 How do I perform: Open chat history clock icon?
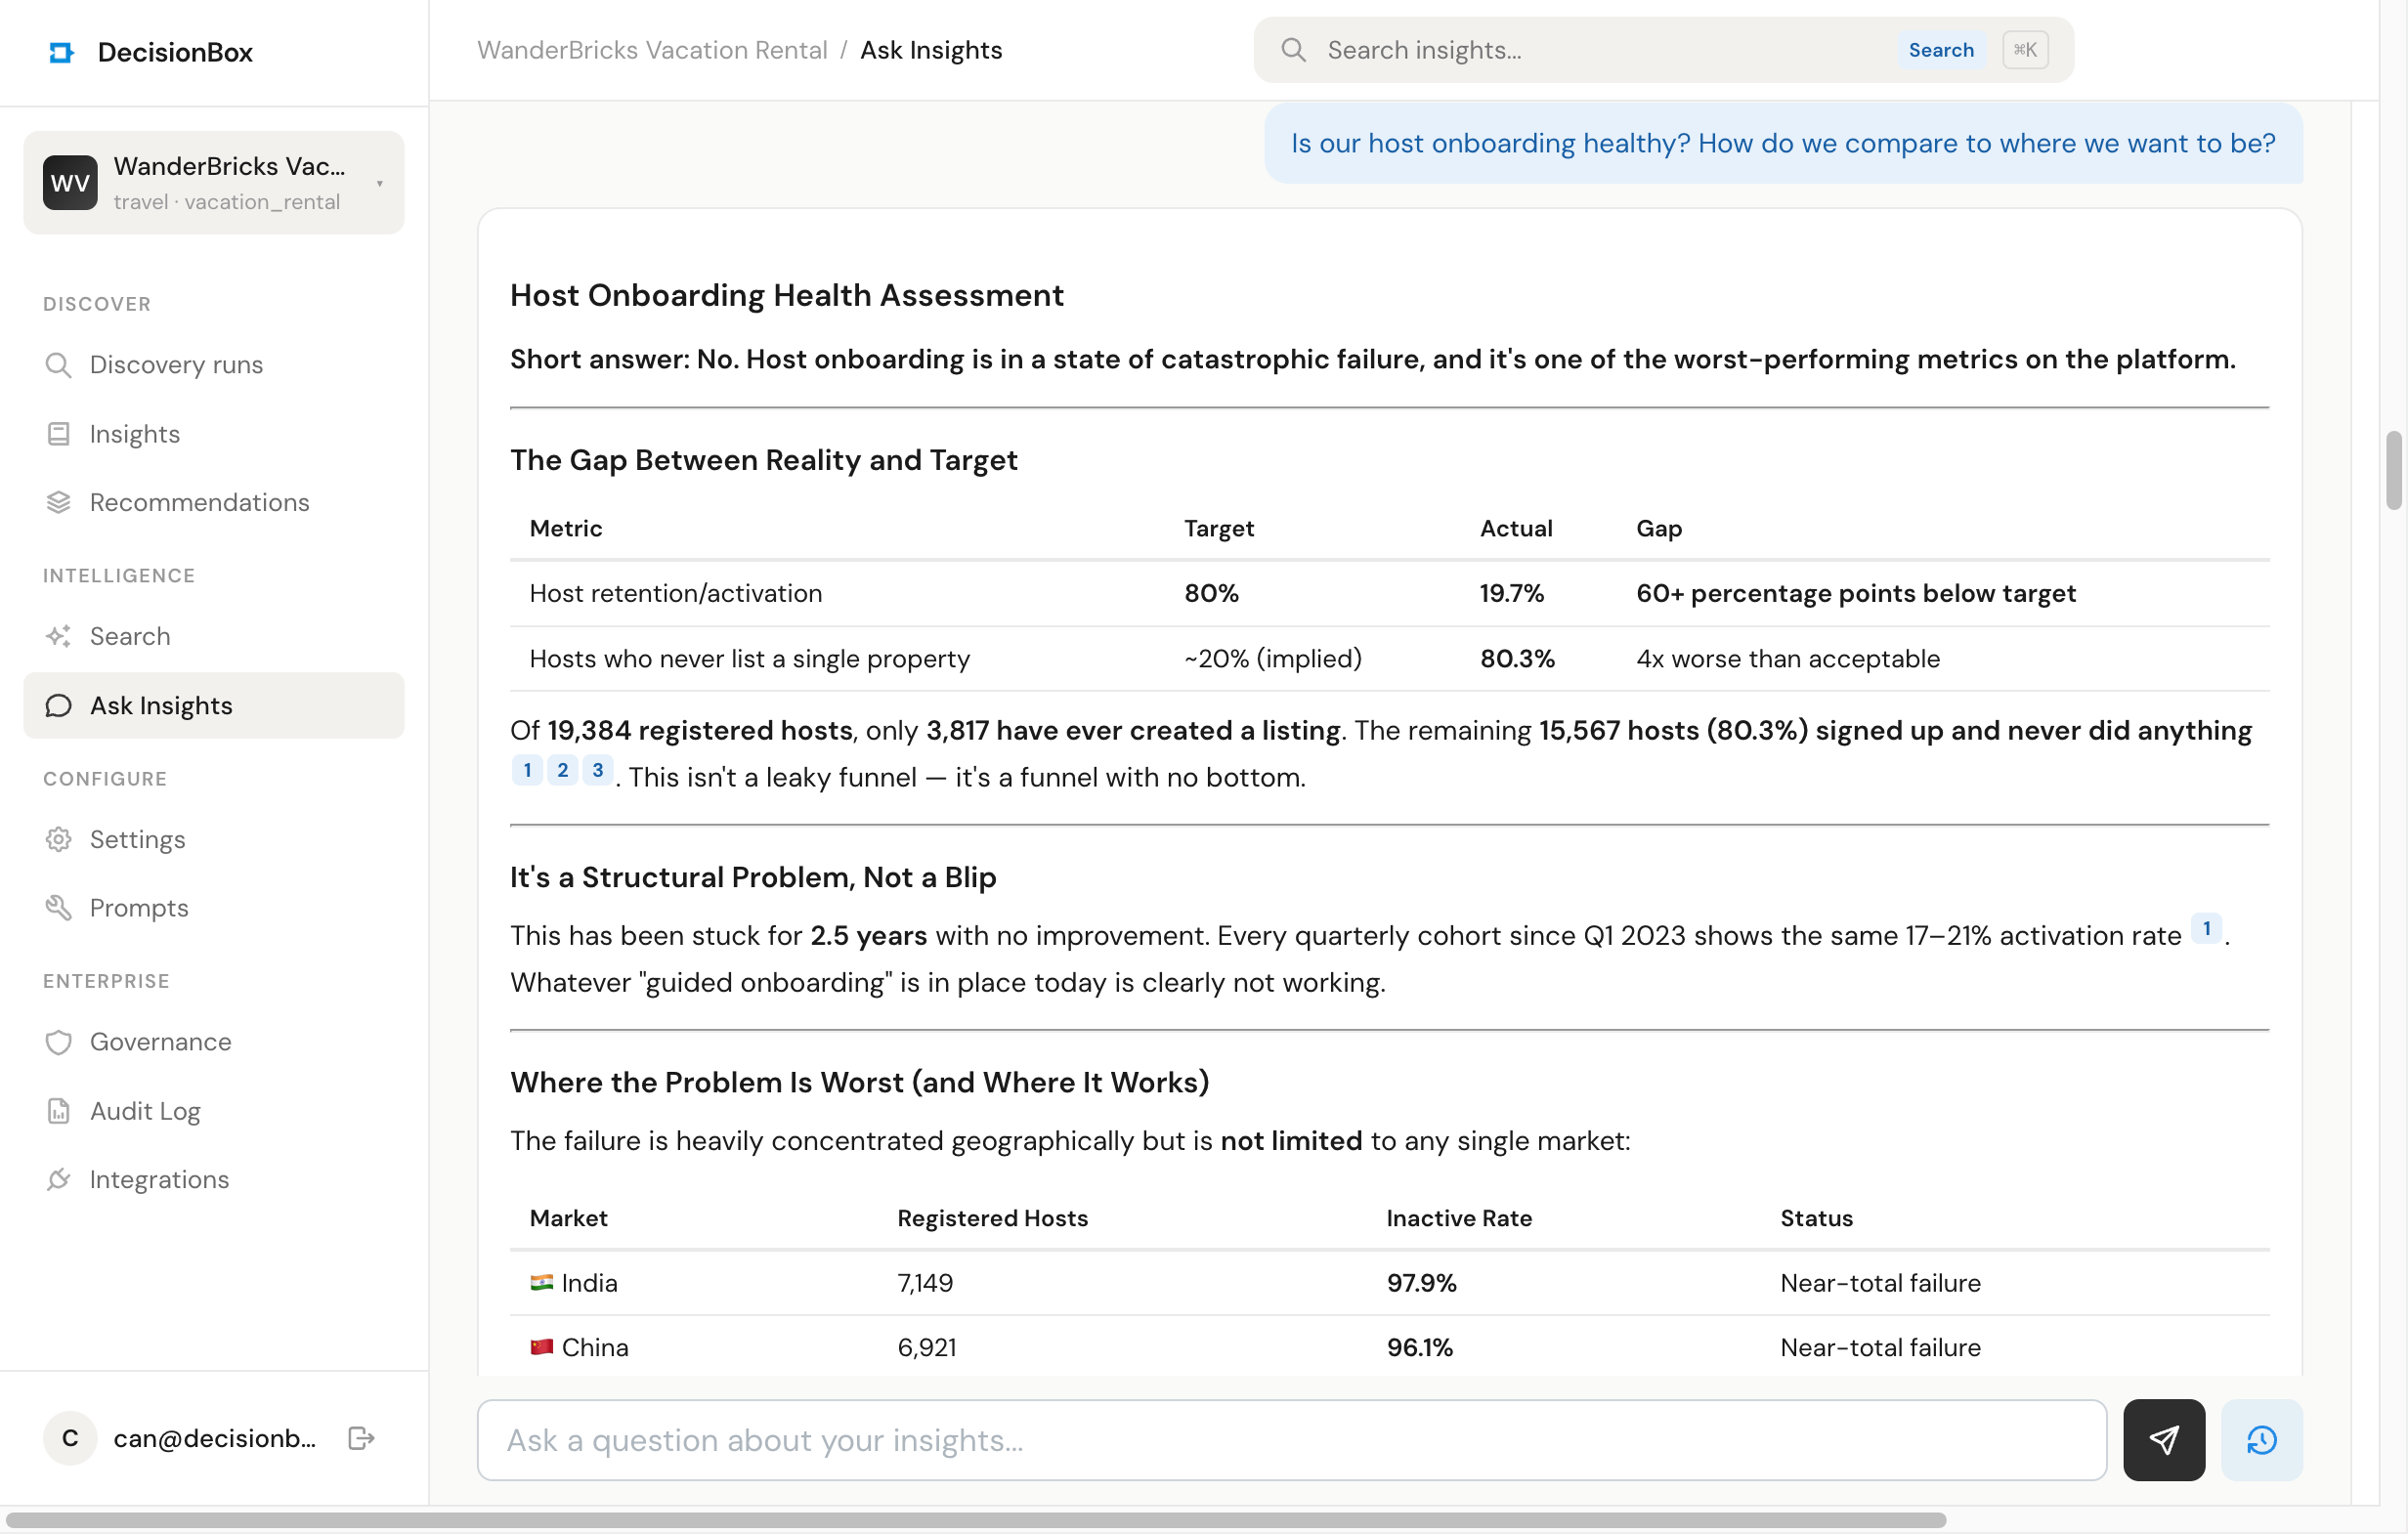2262,1440
